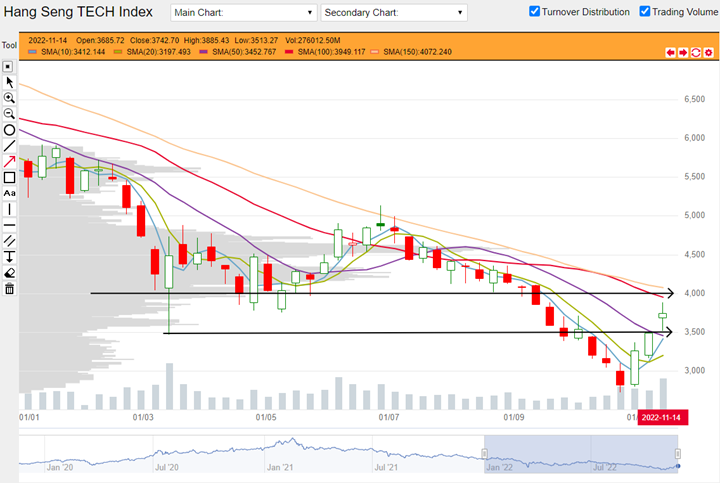Image resolution: width=720 pixels, height=483 pixels.
Task: Select the horizontal line tool
Action: click(9, 225)
